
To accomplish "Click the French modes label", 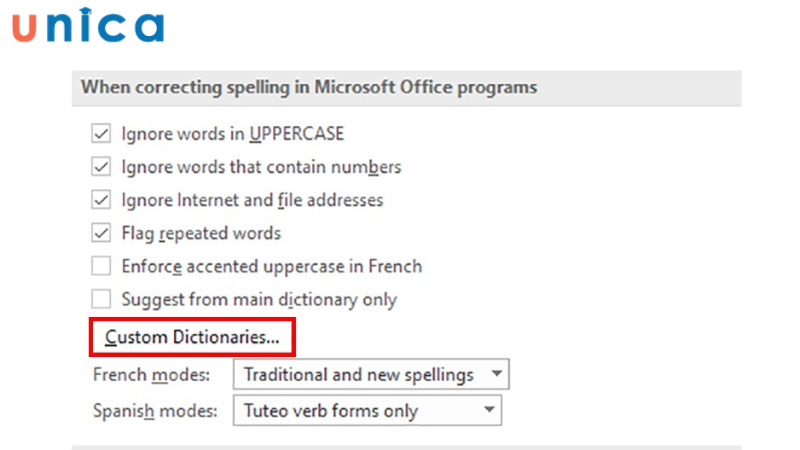I will [151, 375].
